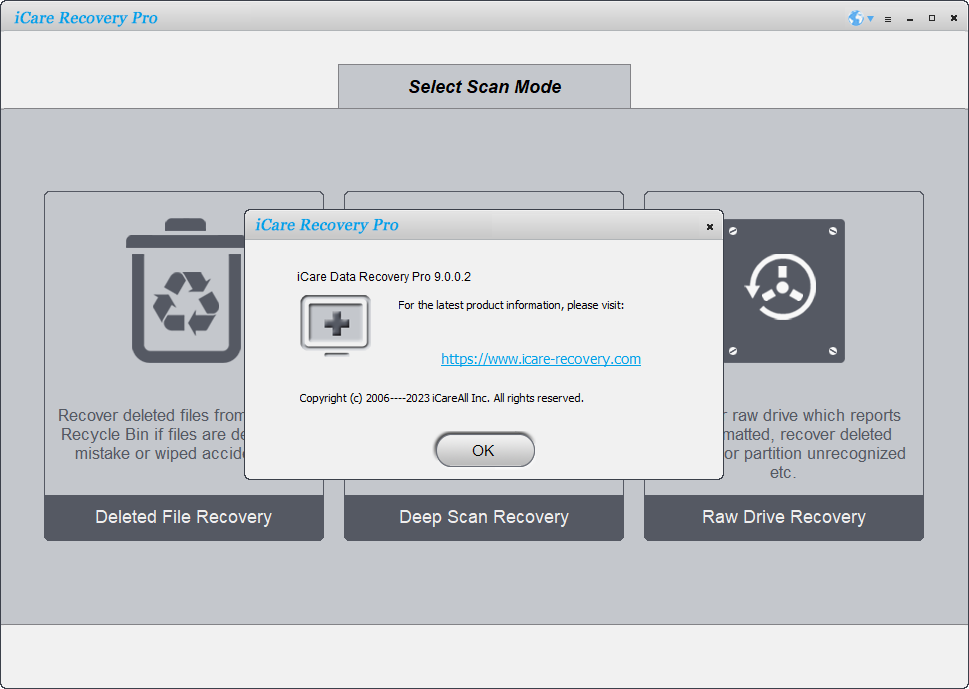This screenshot has height=689, width=969.
Task: Open the icare-recovery.com website link
Action: tap(541, 359)
